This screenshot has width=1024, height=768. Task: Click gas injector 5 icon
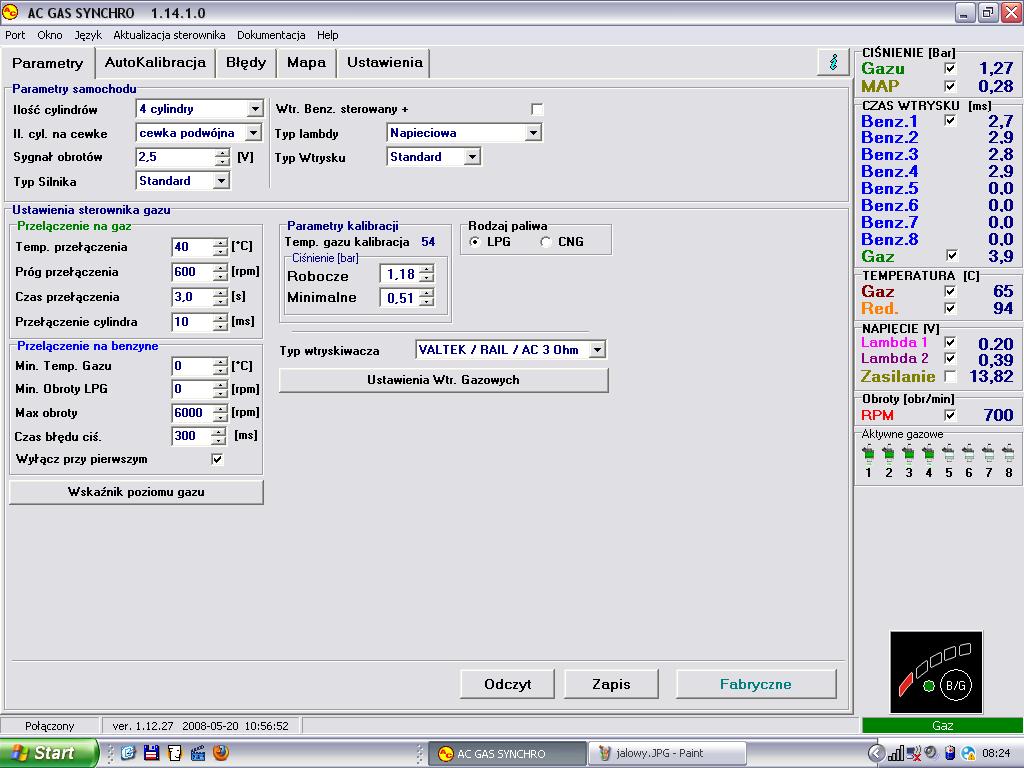click(x=948, y=453)
